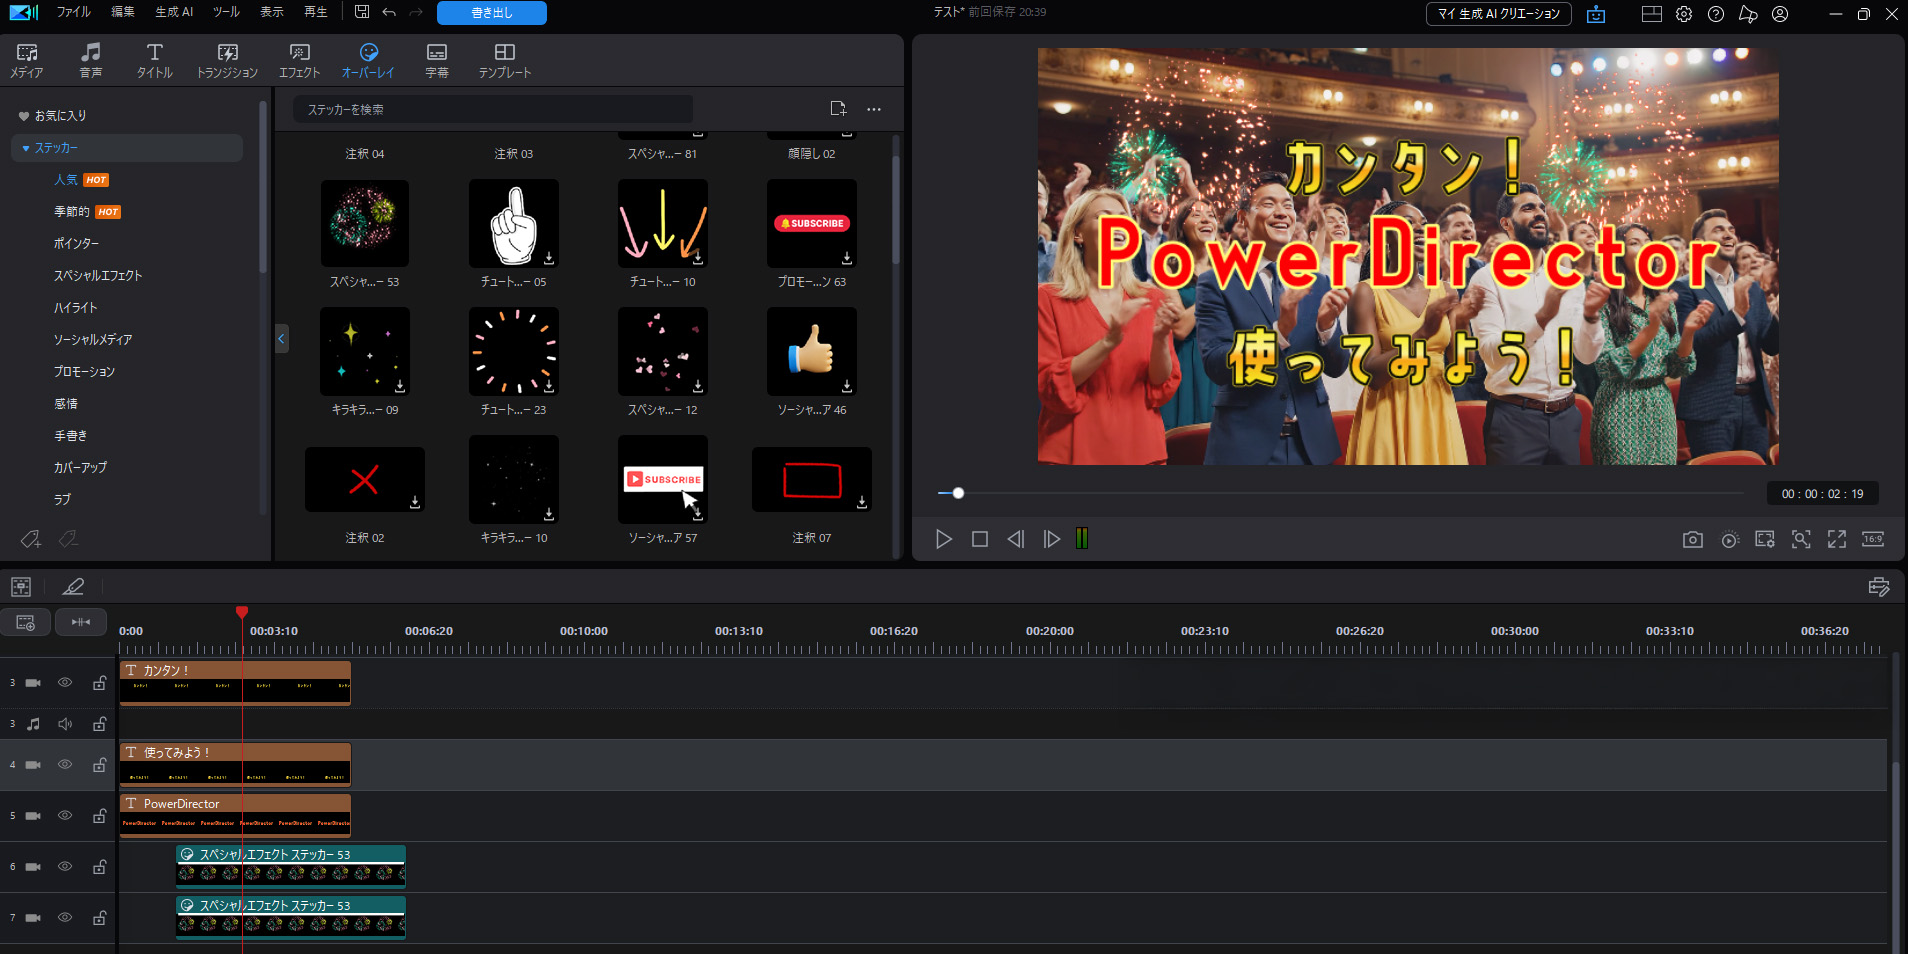
Task: Open the 字幕 (Subtitle) room
Action: (437, 60)
